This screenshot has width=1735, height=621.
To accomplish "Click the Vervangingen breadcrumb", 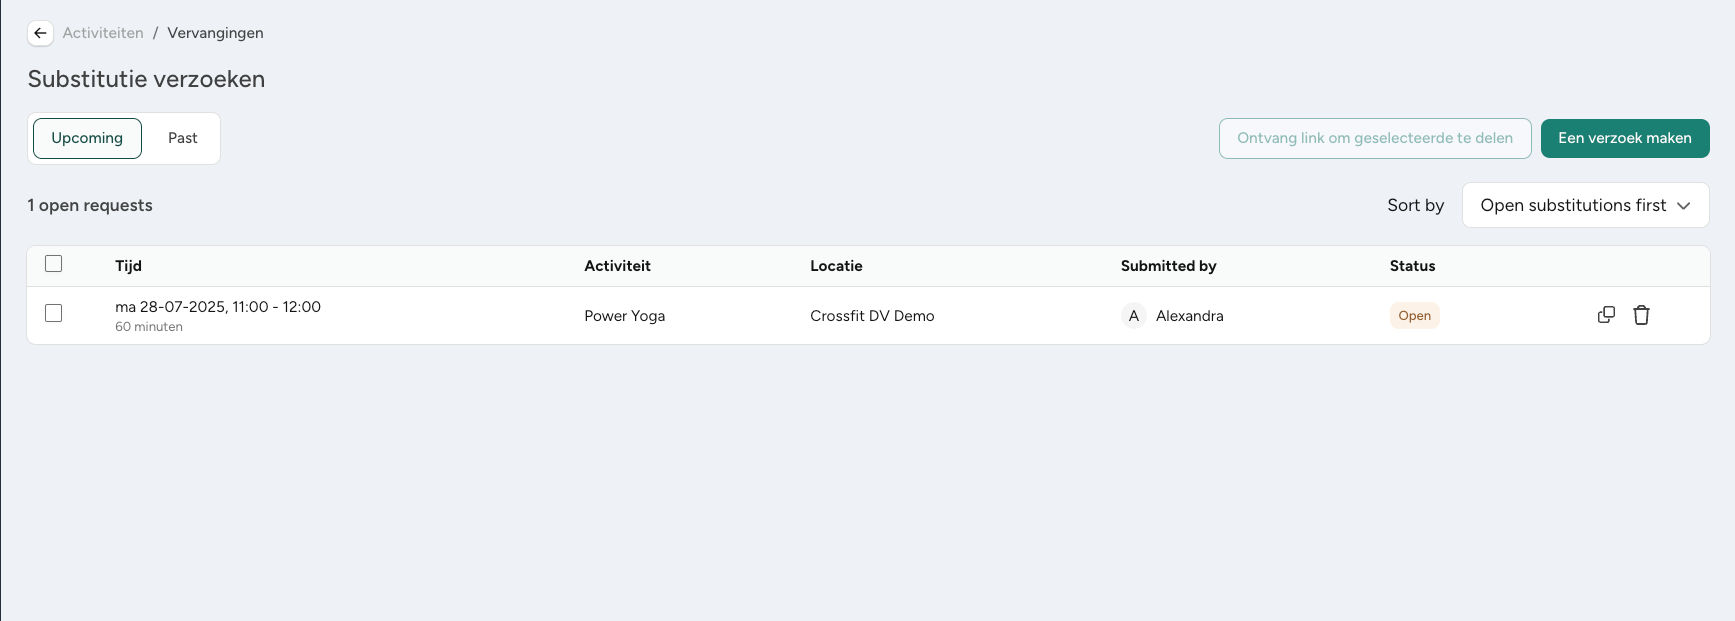I will click(x=215, y=33).
